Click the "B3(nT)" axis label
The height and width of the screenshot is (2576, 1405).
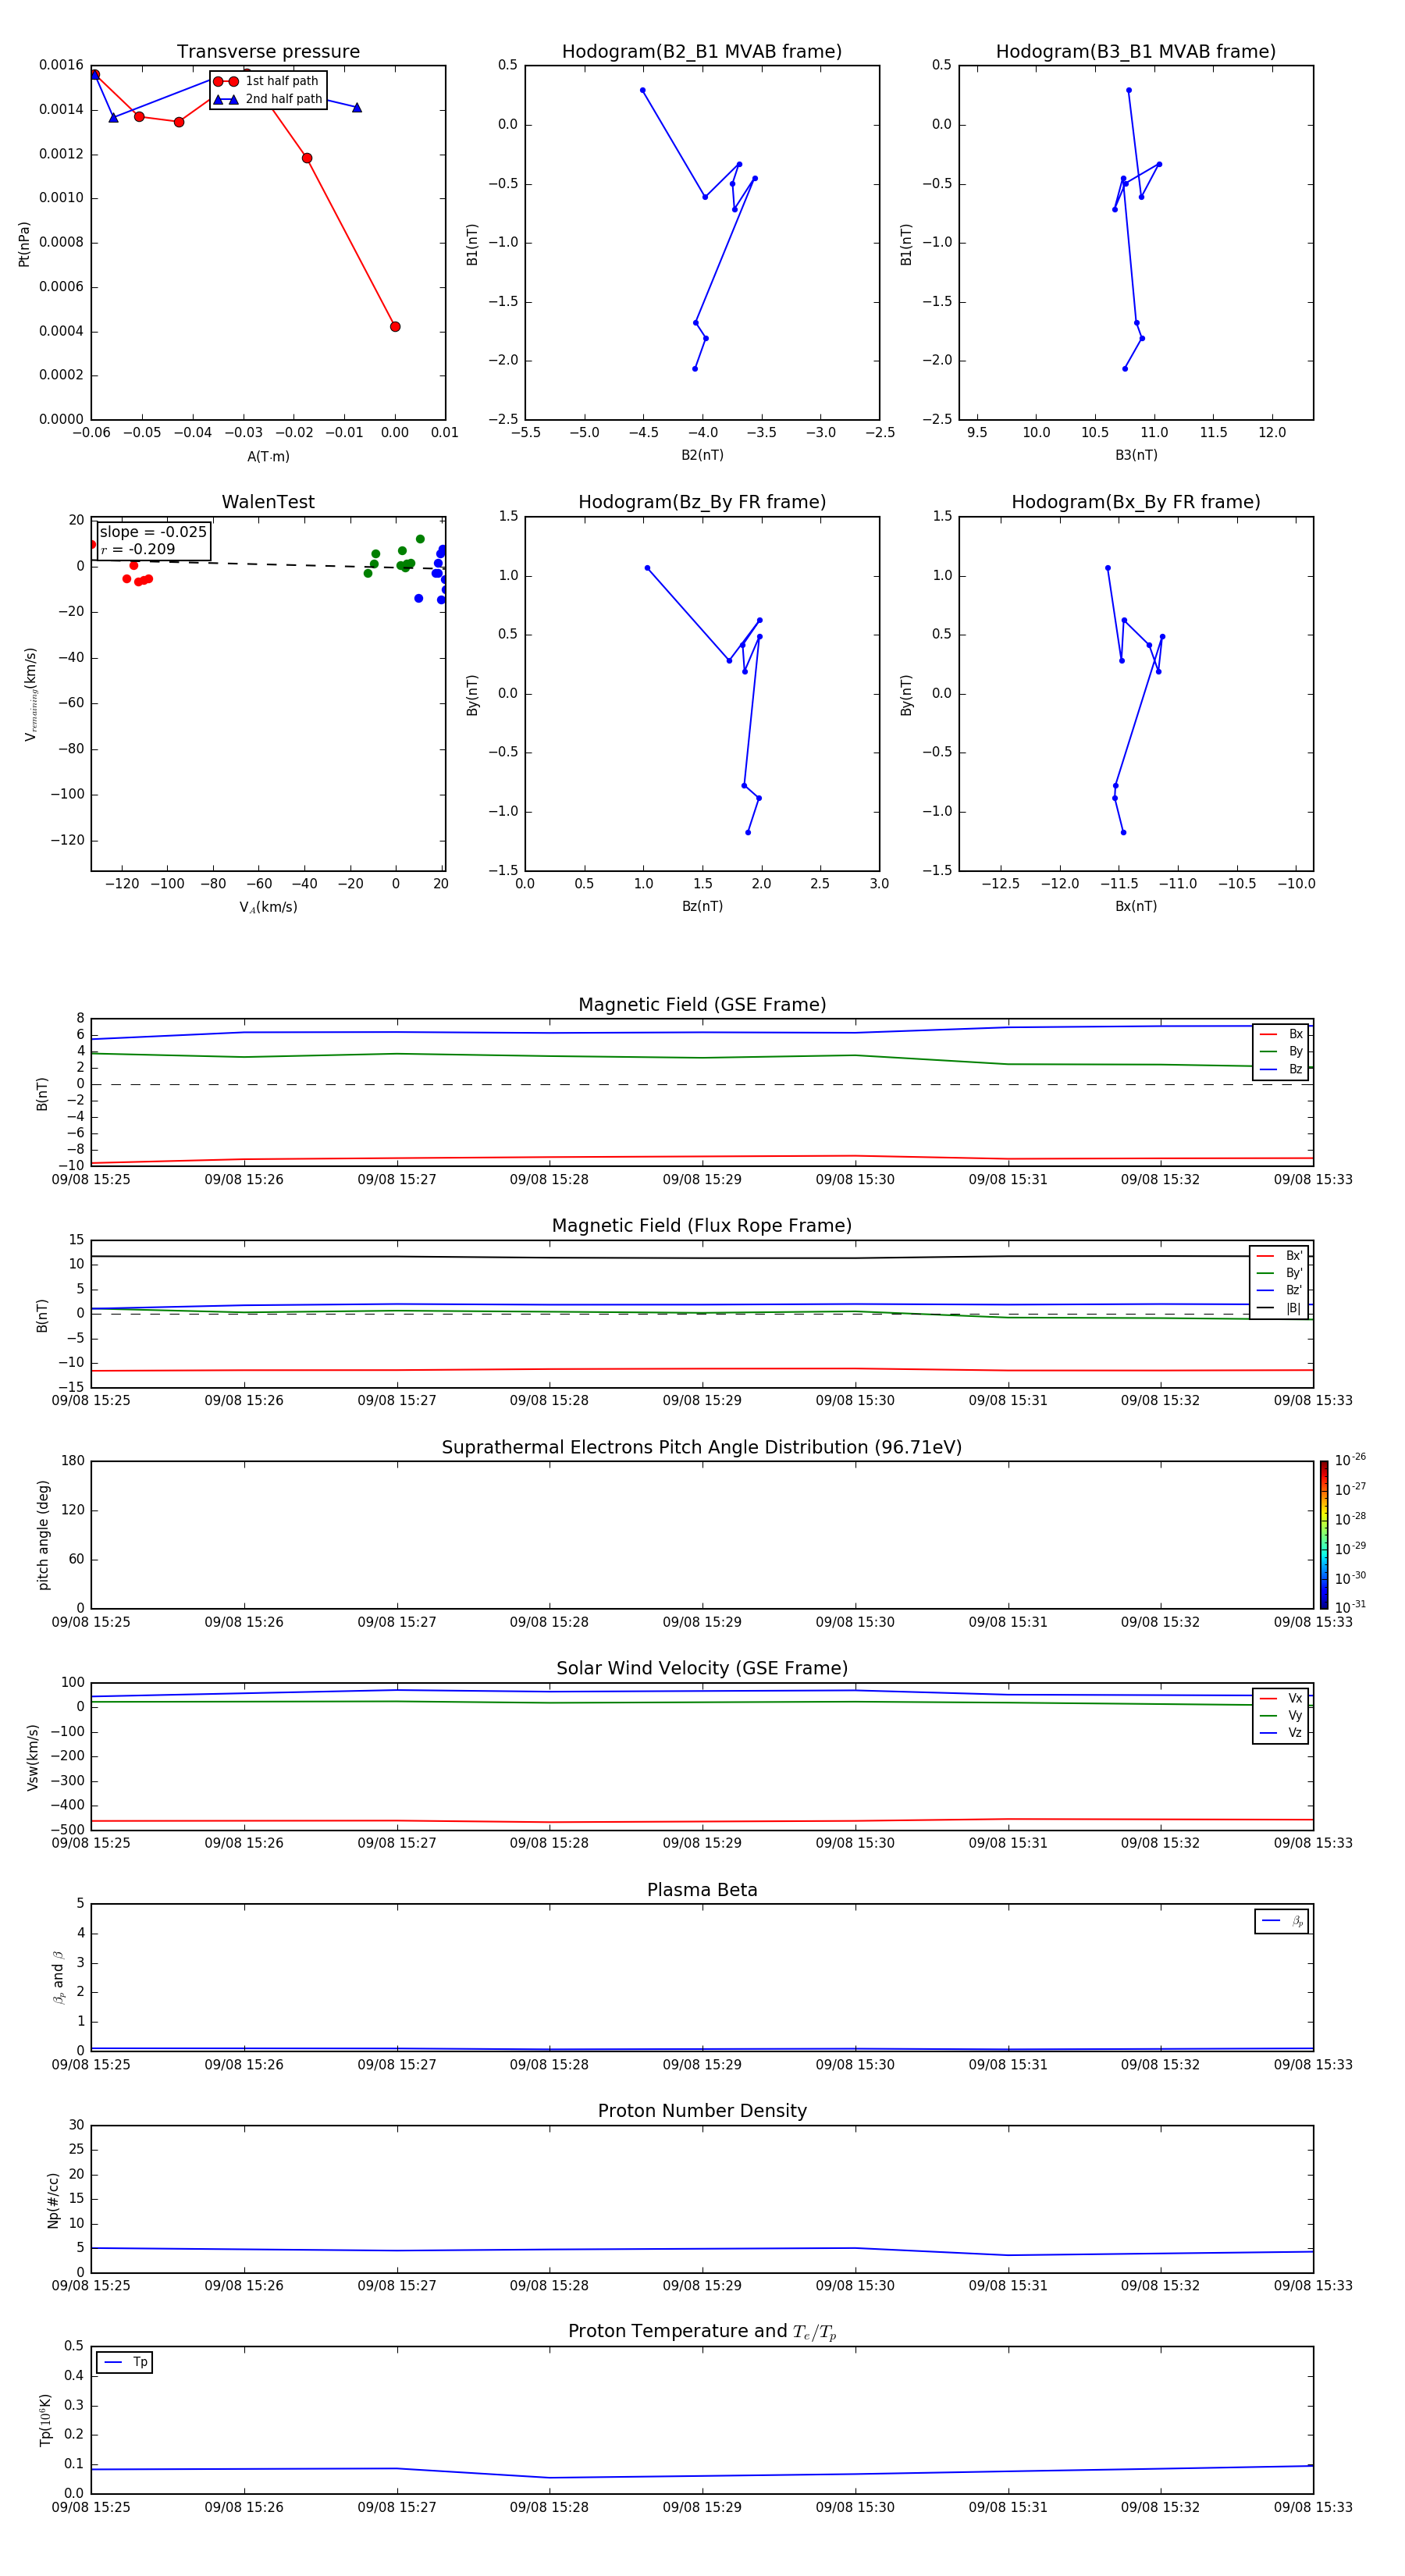(x=1136, y=455)
